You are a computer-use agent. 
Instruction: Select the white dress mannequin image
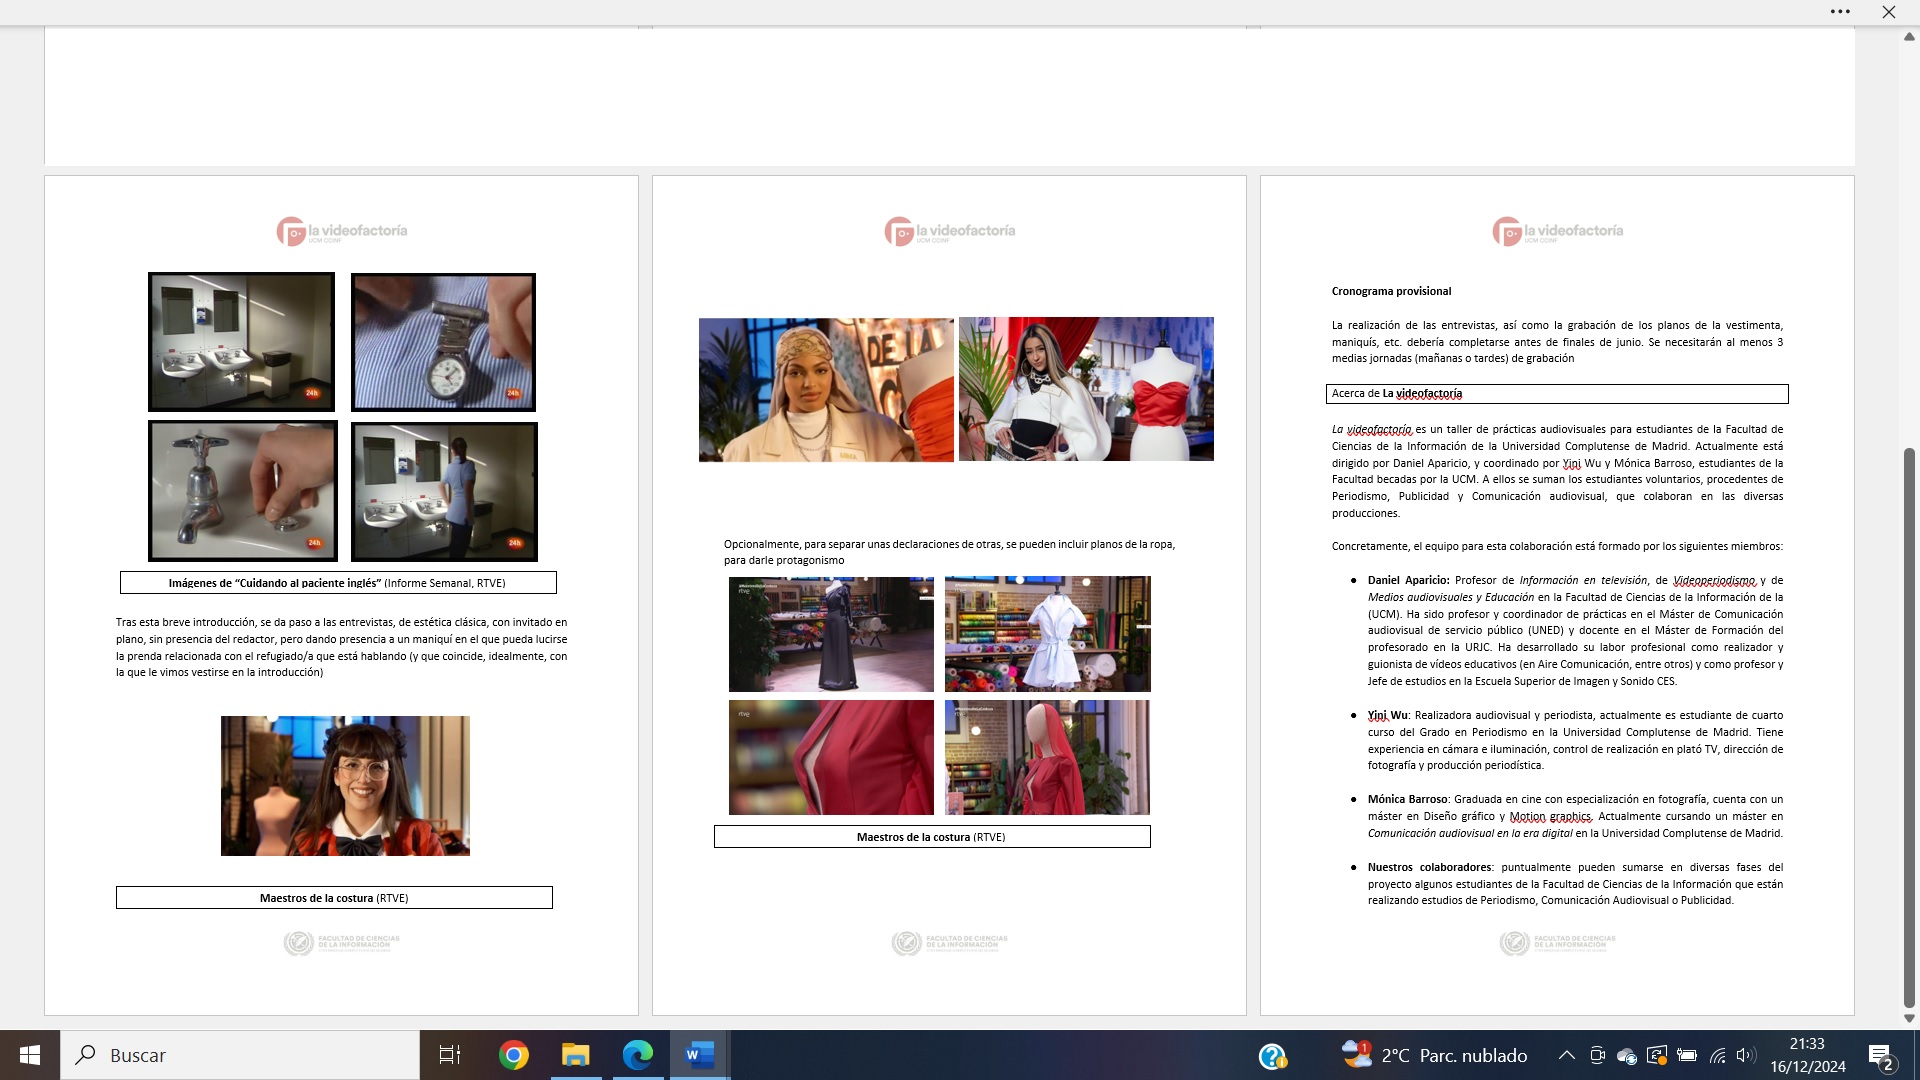click(x=1048, y=634)
